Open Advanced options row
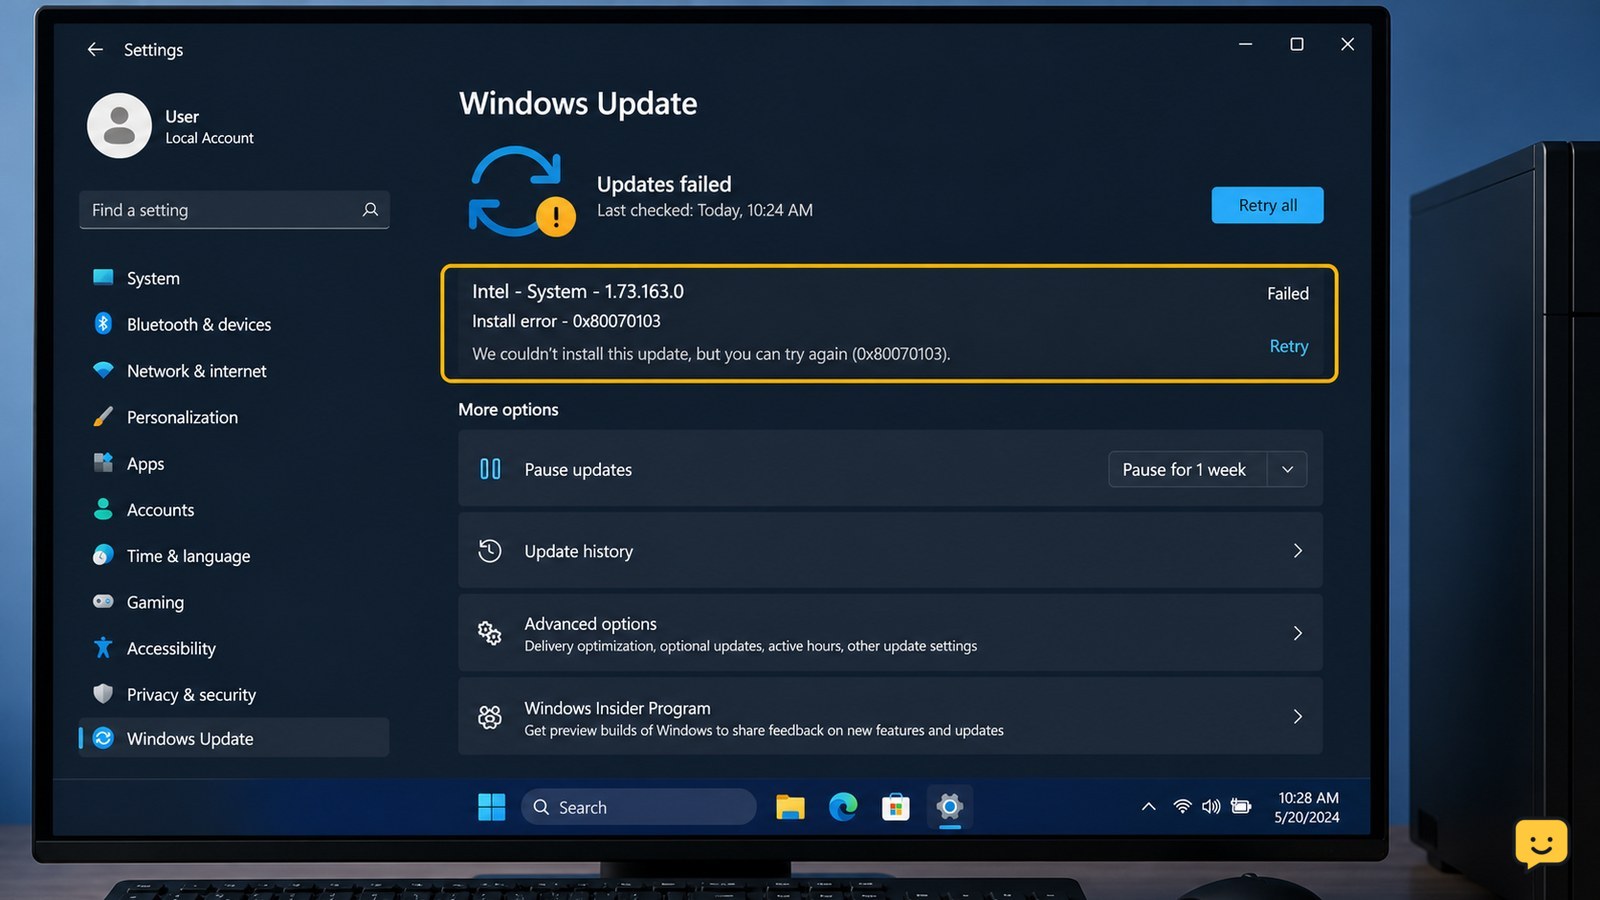The image size is (1600, 900). click(x=890, y=633)
